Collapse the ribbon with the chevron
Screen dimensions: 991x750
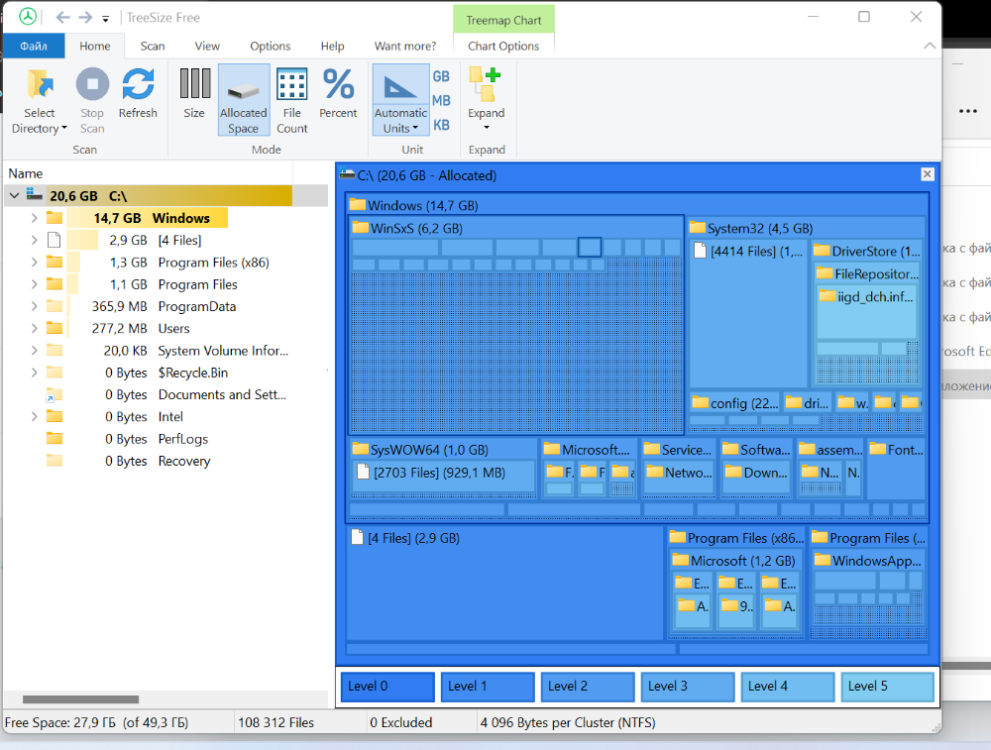(x=929, y=45)
